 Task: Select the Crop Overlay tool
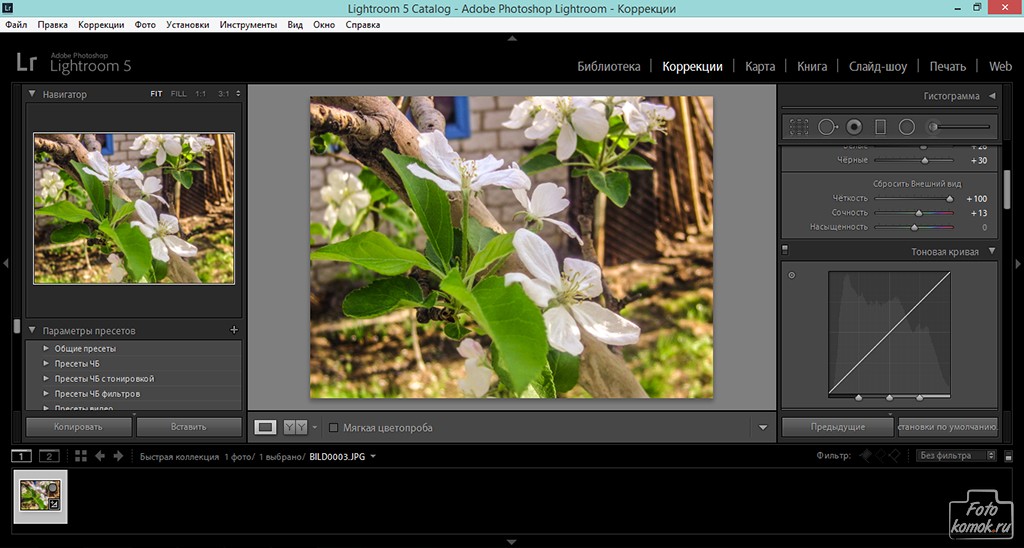[799, 127]
